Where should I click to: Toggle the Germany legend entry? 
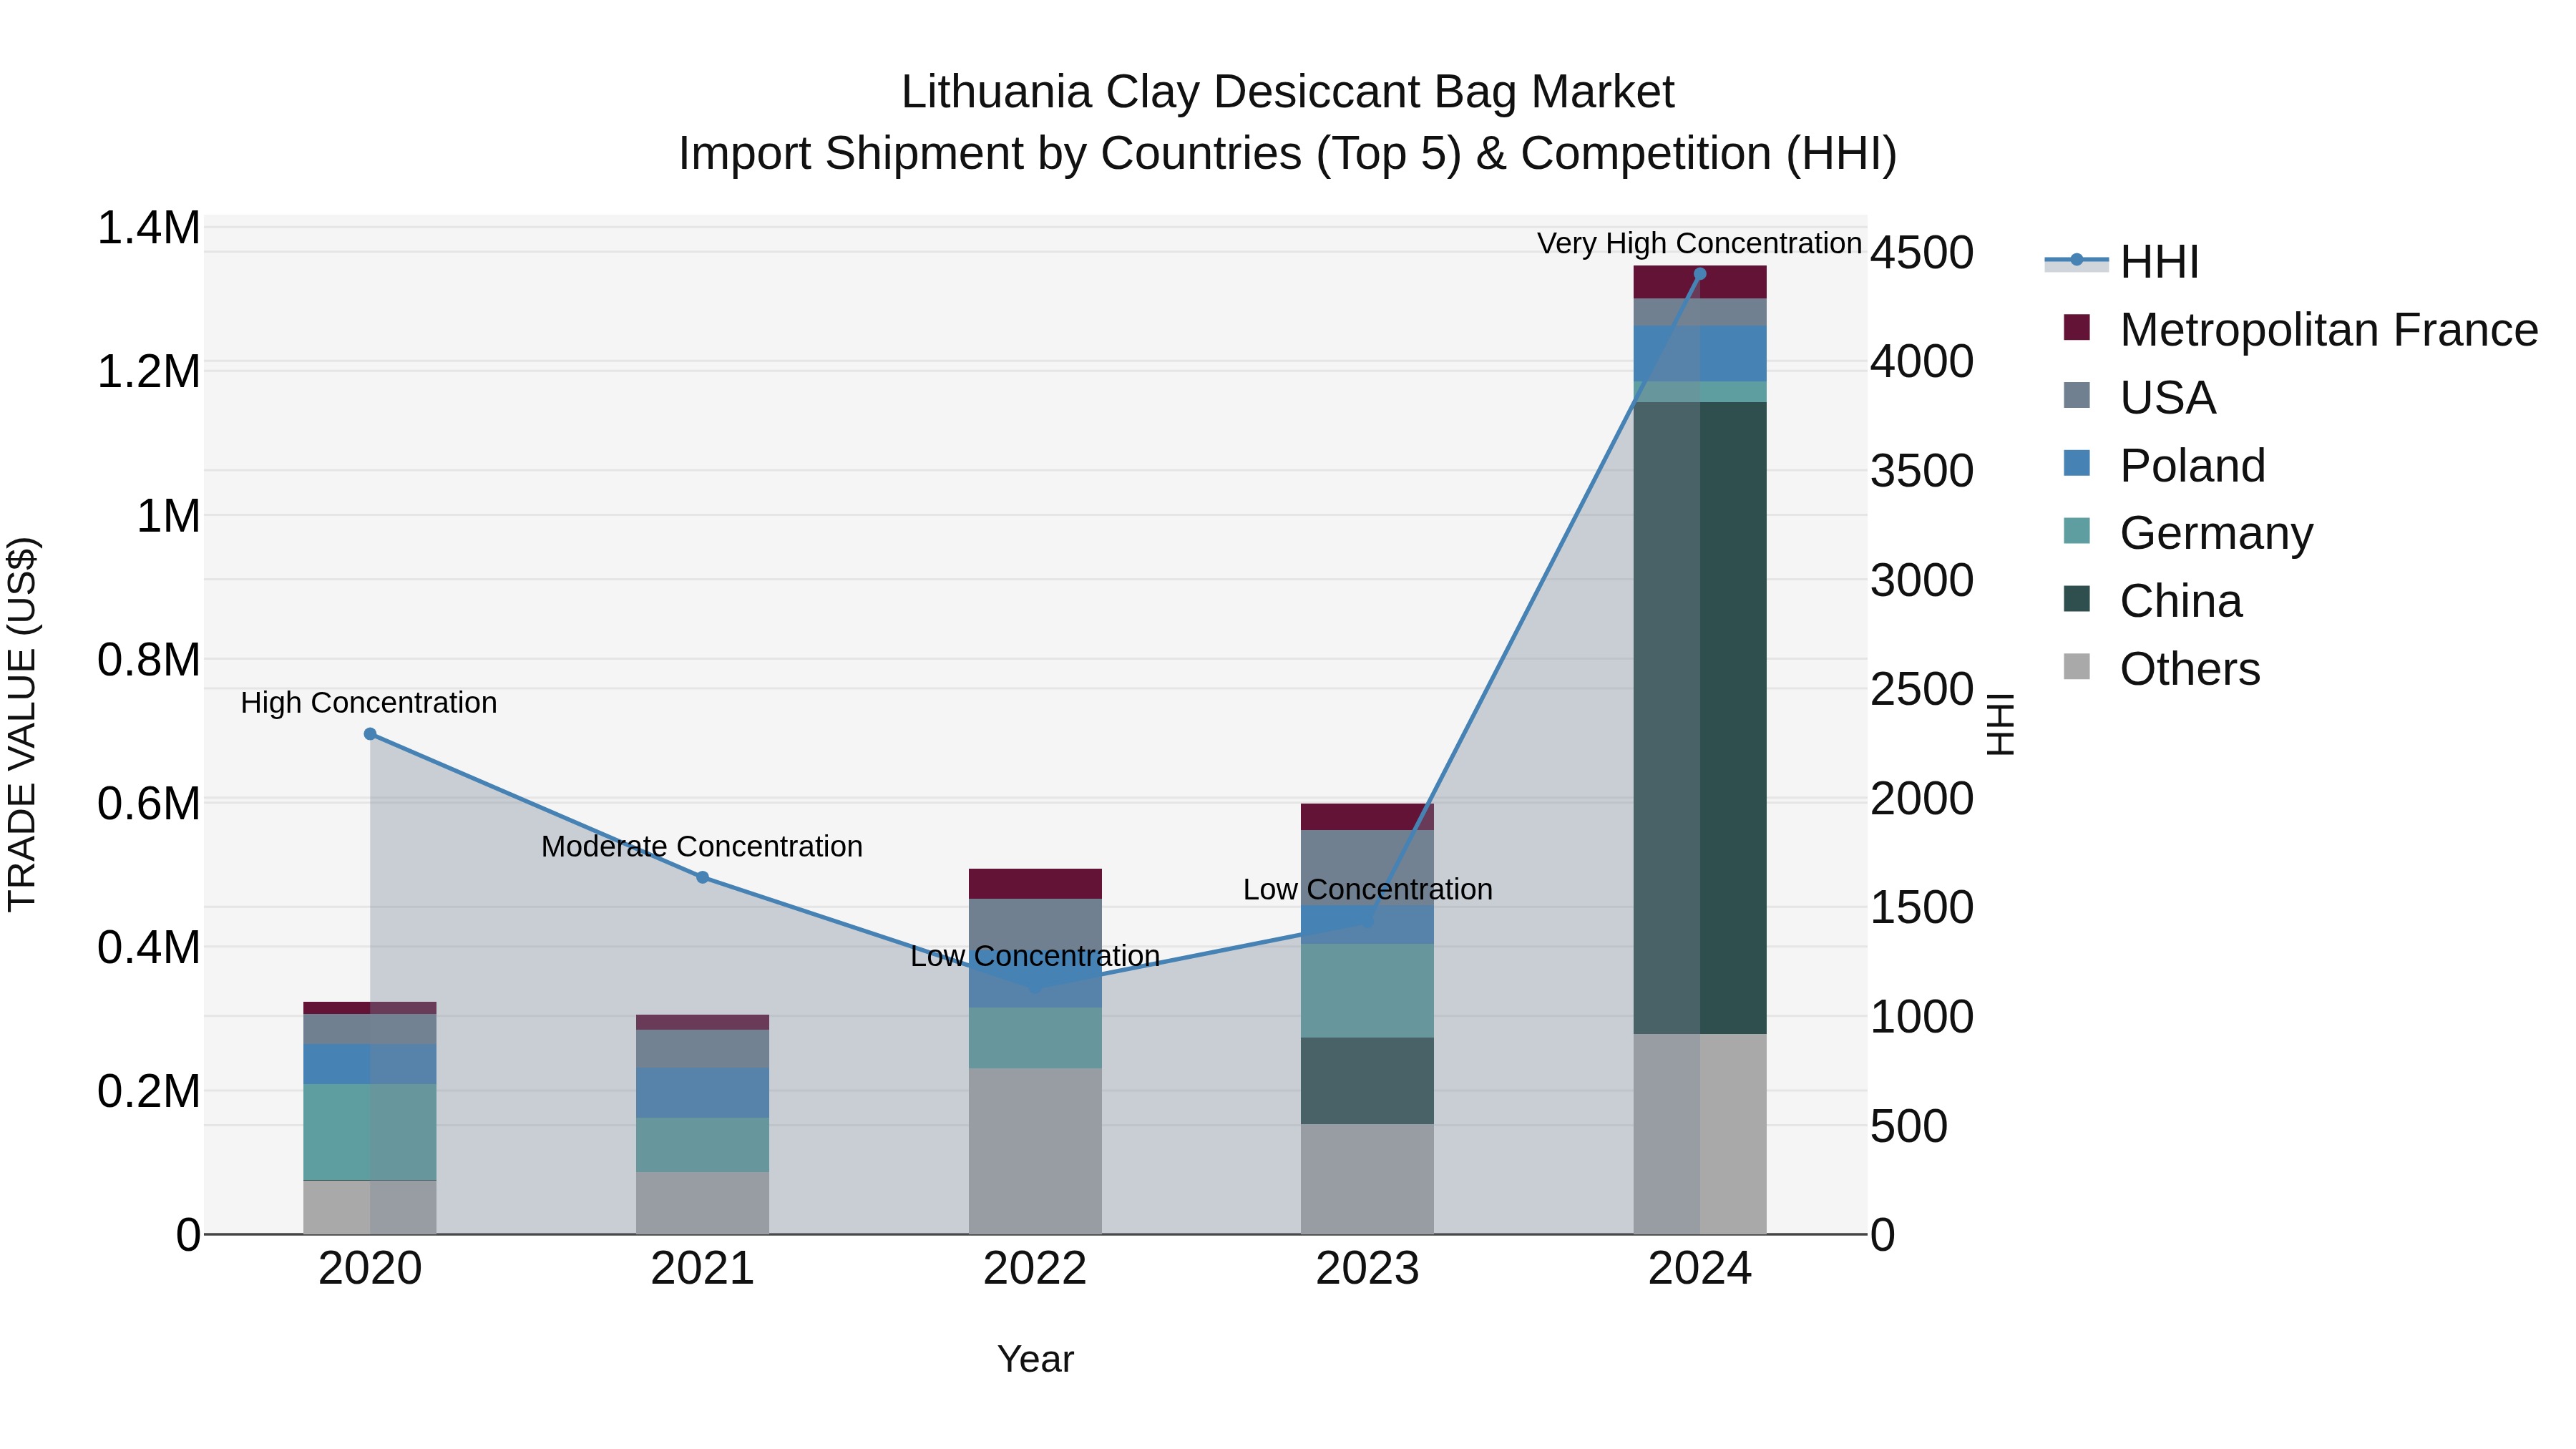coord(2188,533)
